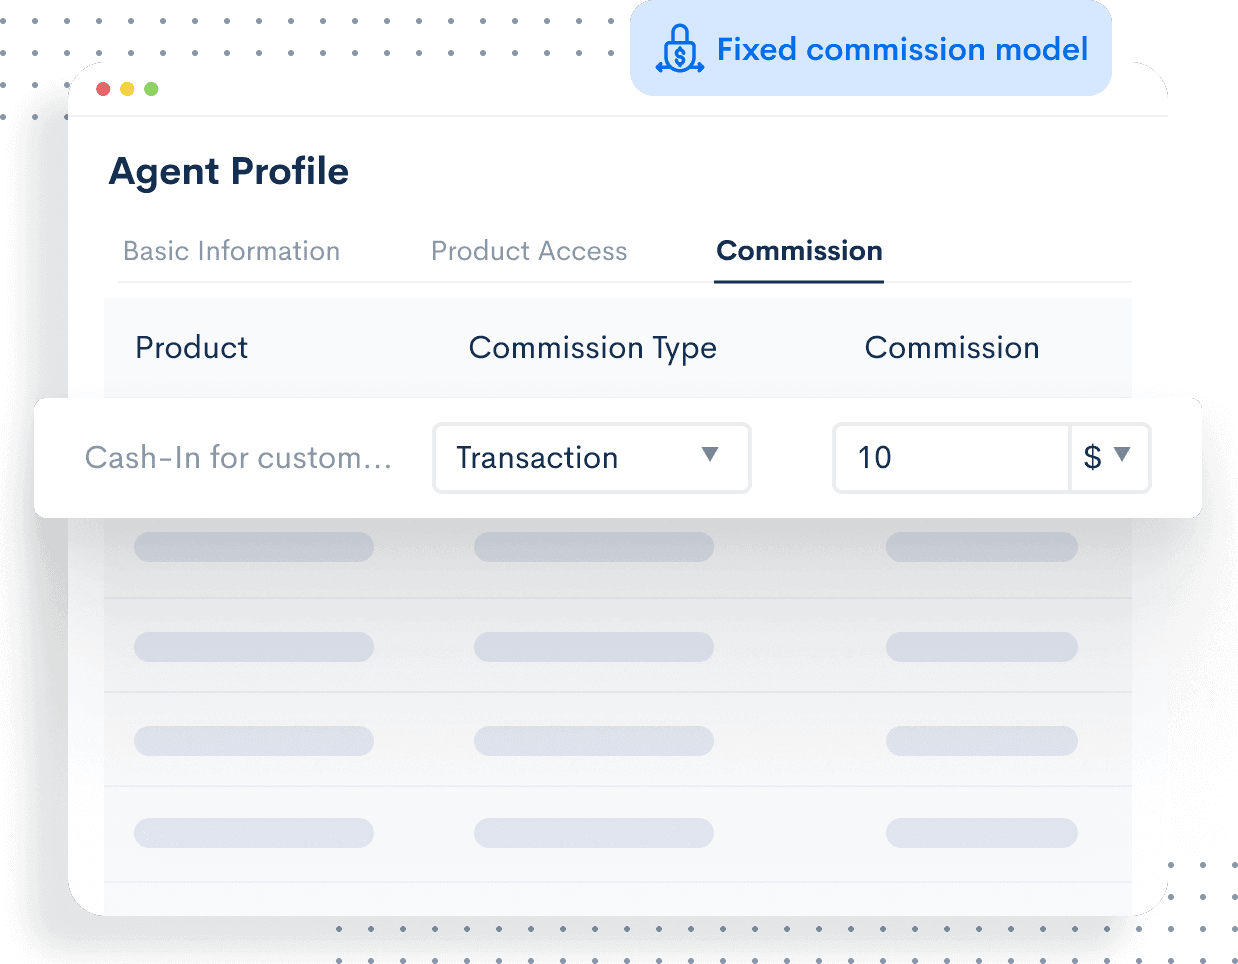Open the Transaction commission type dropdown

591,457
